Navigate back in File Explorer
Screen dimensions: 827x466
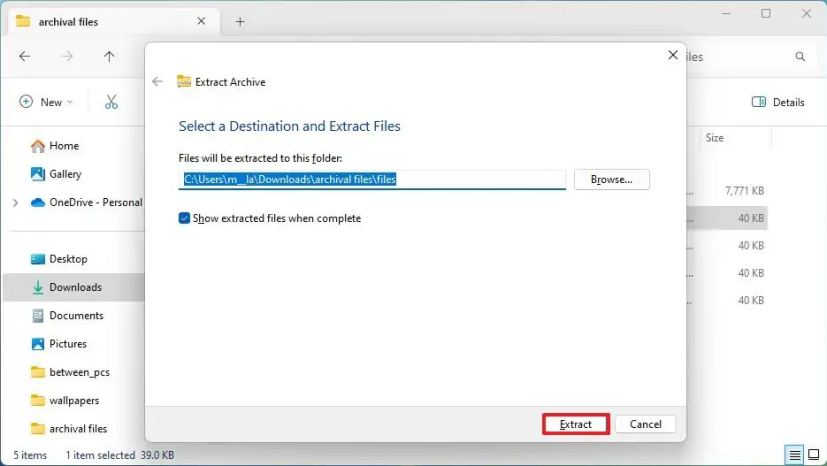[x=25, y=56]
